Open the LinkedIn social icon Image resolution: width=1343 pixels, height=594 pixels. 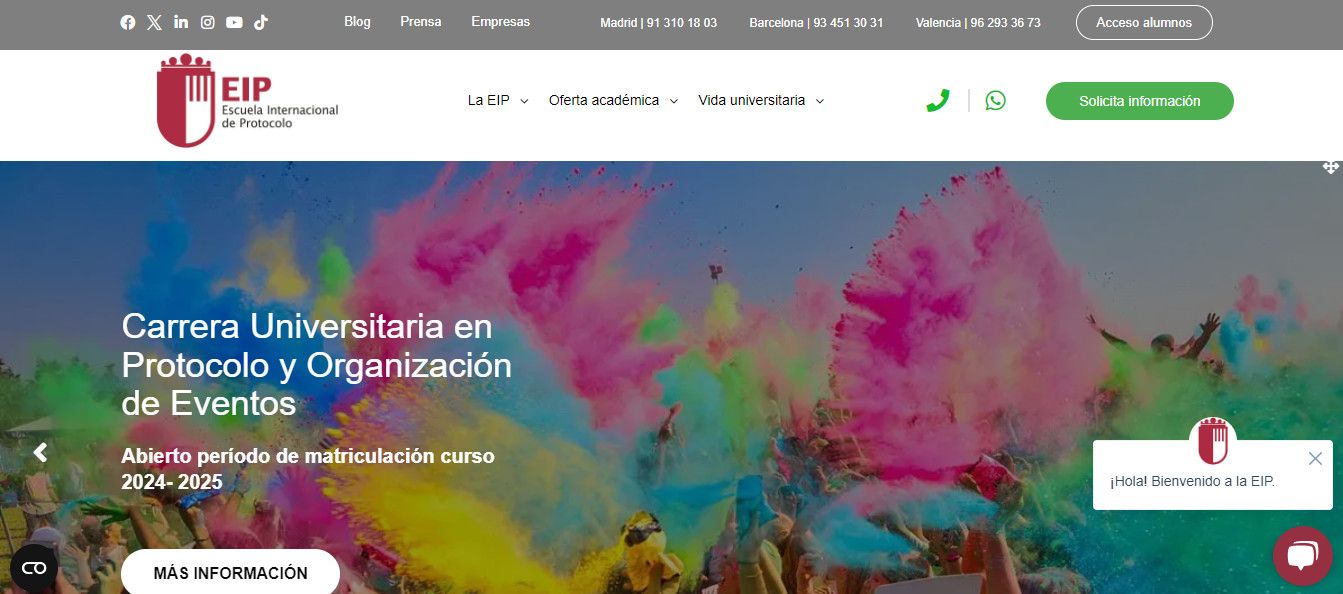(181, 22)
